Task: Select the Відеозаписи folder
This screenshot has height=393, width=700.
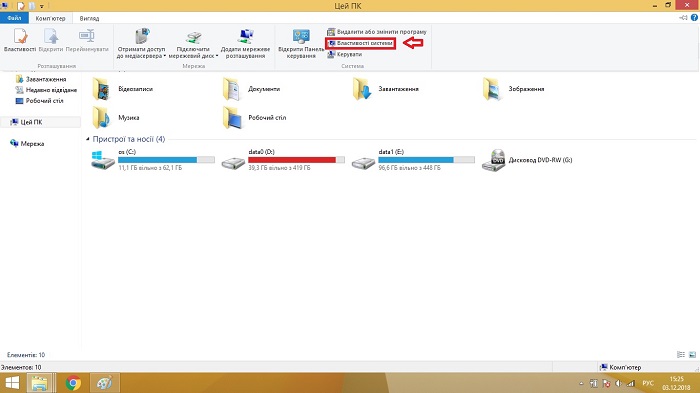Action: [123, 89]
